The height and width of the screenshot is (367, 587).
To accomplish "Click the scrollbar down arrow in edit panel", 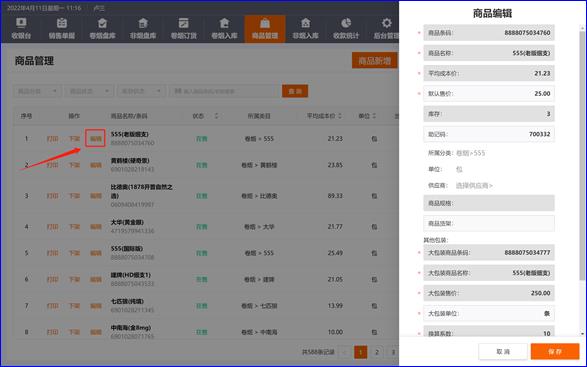I will coord(582,333).
